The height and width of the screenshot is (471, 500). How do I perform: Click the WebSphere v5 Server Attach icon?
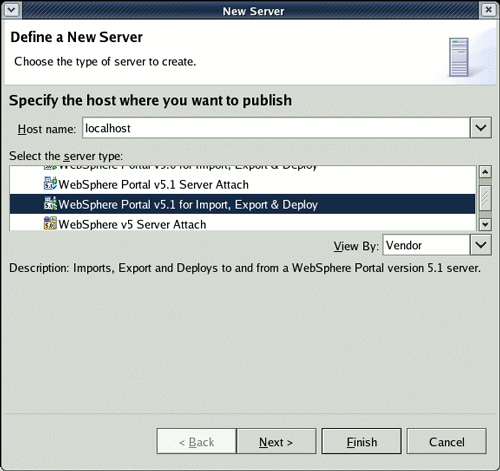point(50,223)
